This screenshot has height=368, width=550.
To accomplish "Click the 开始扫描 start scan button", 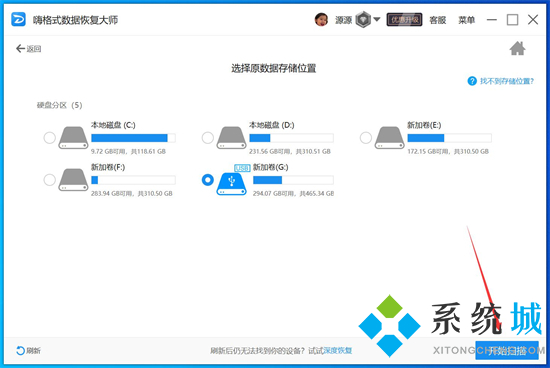I will point(507,350).
